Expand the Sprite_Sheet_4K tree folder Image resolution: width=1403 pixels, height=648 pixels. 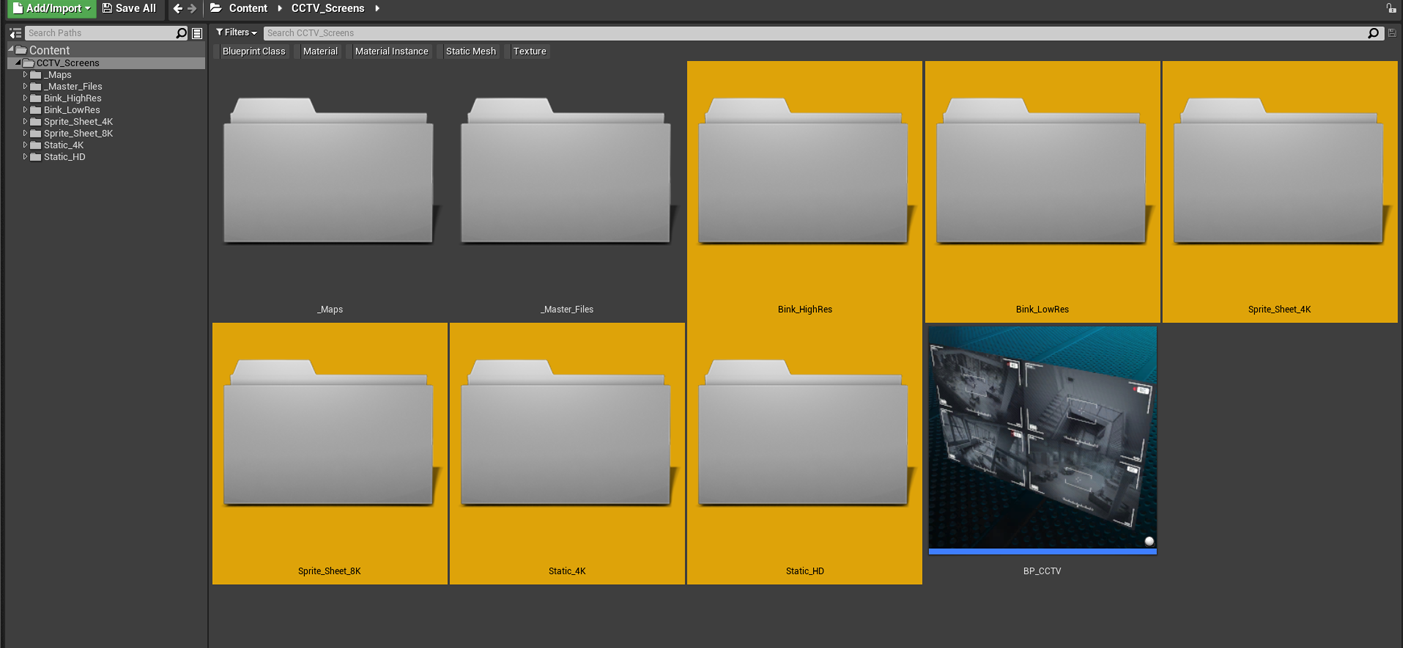25,122
